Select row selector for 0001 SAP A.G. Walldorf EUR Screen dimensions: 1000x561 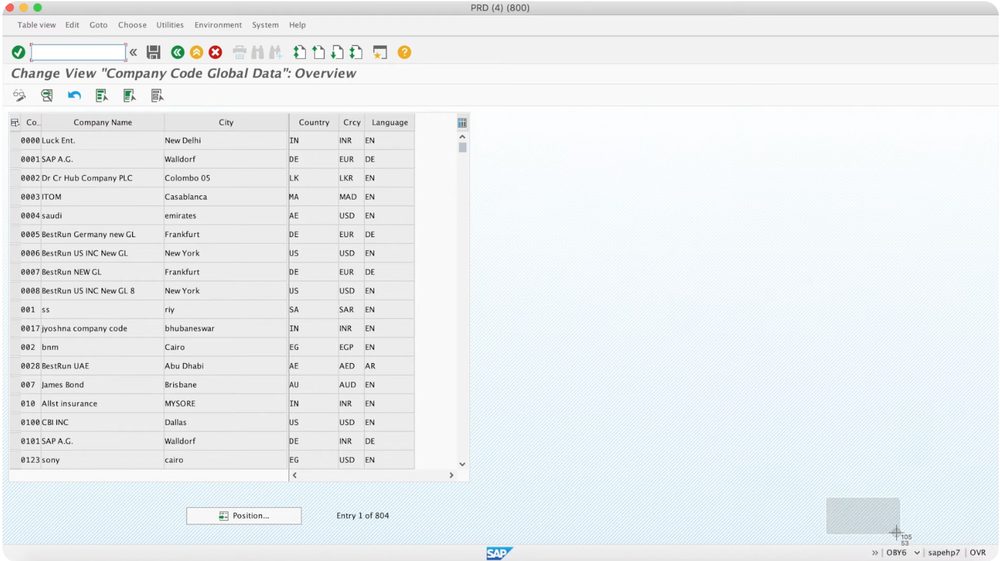point(15,159)
